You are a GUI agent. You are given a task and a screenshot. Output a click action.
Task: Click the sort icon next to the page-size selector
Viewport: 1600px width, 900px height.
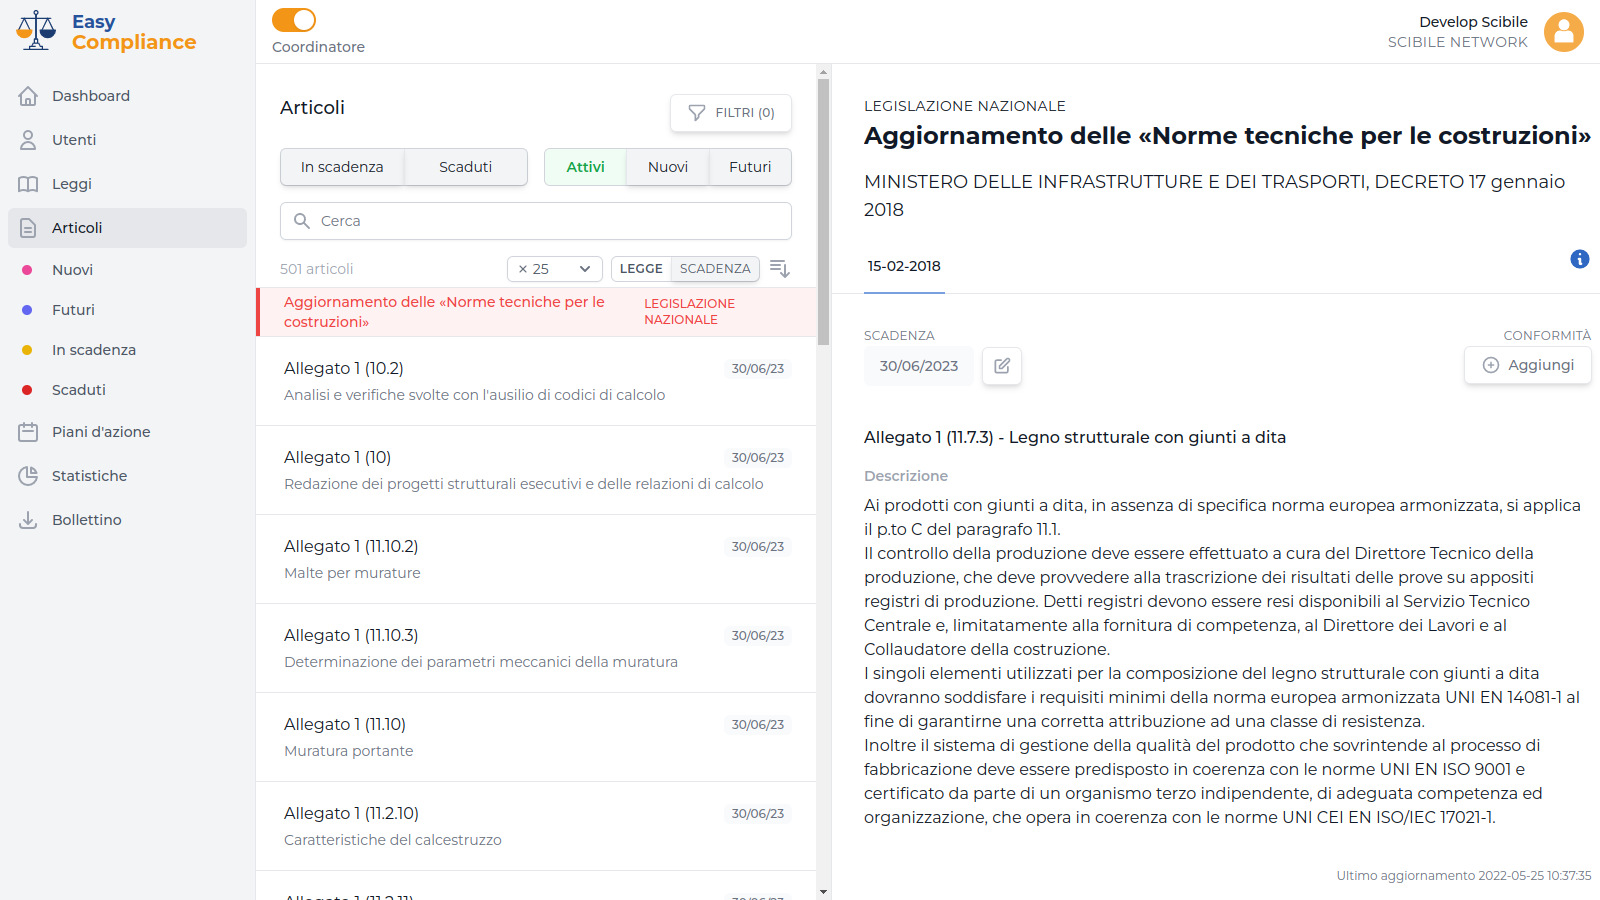pyautogui.click(x=780, y=268)
